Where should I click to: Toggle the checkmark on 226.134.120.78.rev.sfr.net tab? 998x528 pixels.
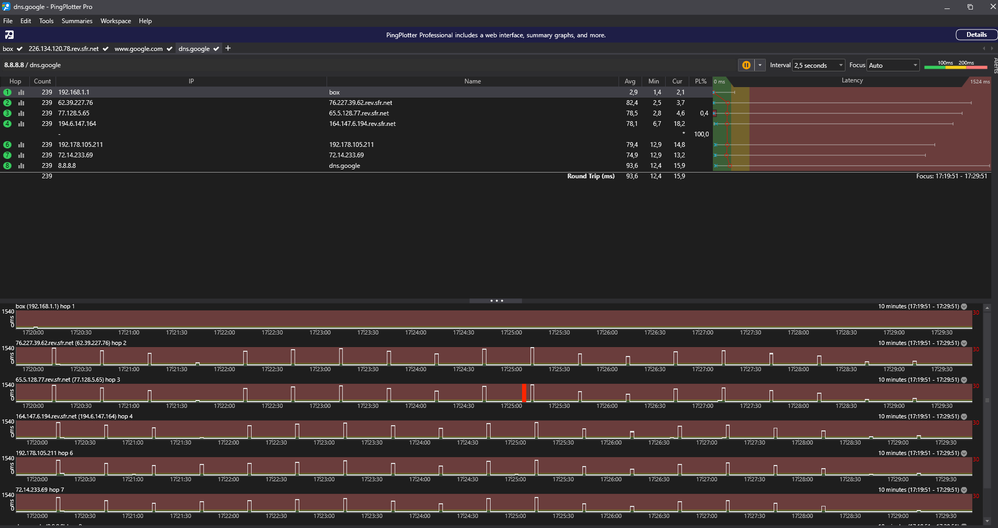point(106,48)
